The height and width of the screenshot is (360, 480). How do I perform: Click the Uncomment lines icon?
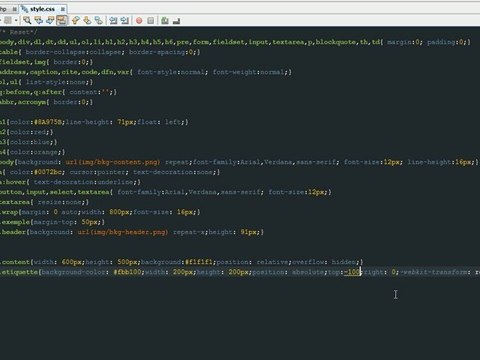click(x=177, y=21)
